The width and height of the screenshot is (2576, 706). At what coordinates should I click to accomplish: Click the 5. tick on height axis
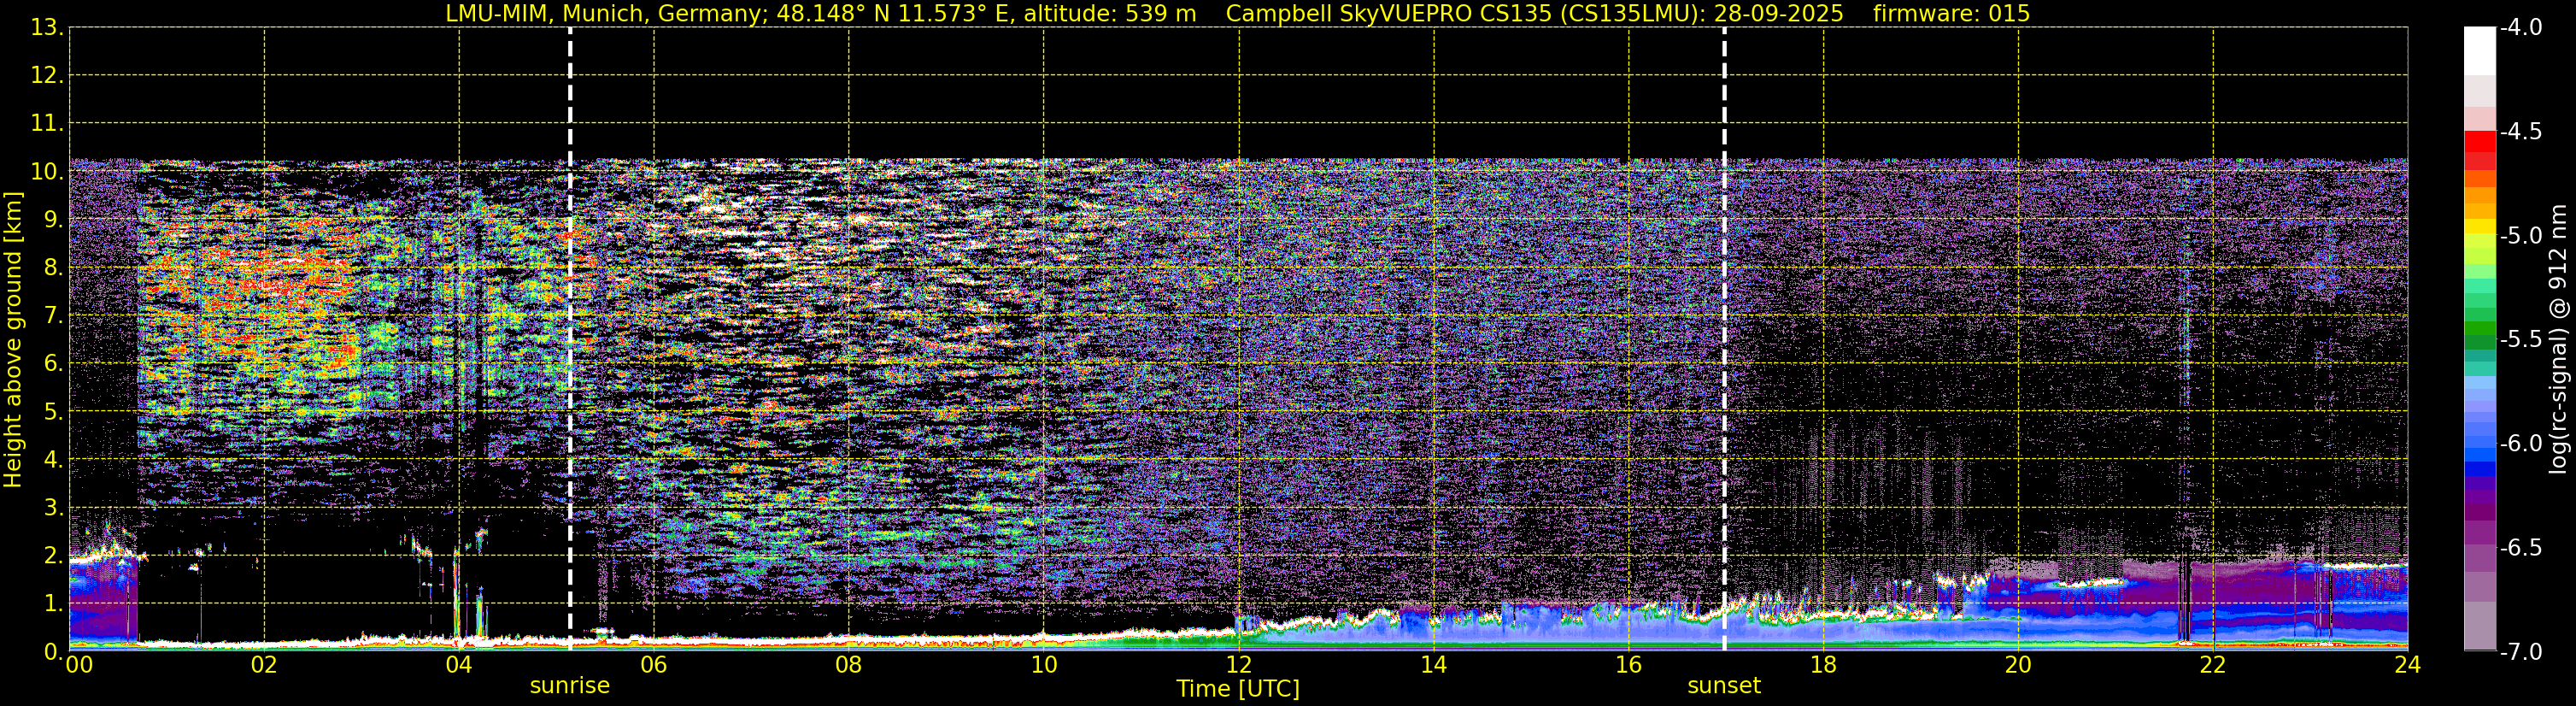(x=54, y=412)
